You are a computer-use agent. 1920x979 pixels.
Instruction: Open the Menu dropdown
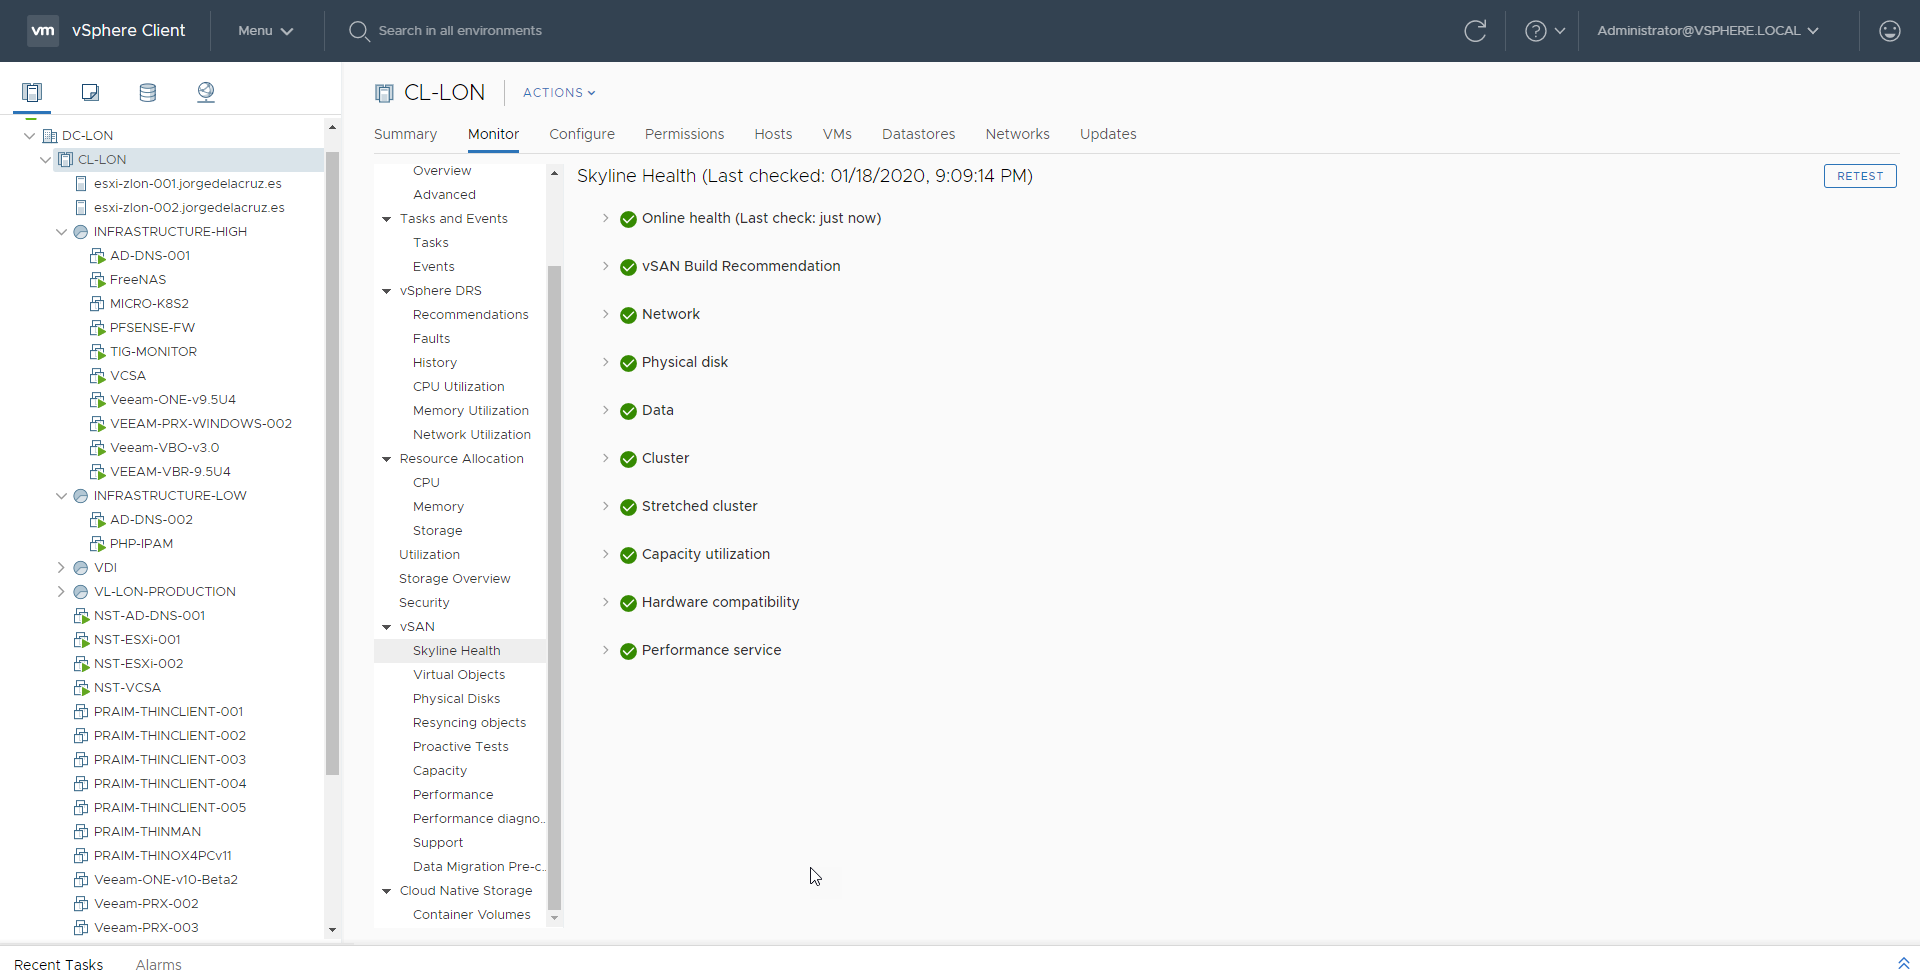(x=265, y=31)
